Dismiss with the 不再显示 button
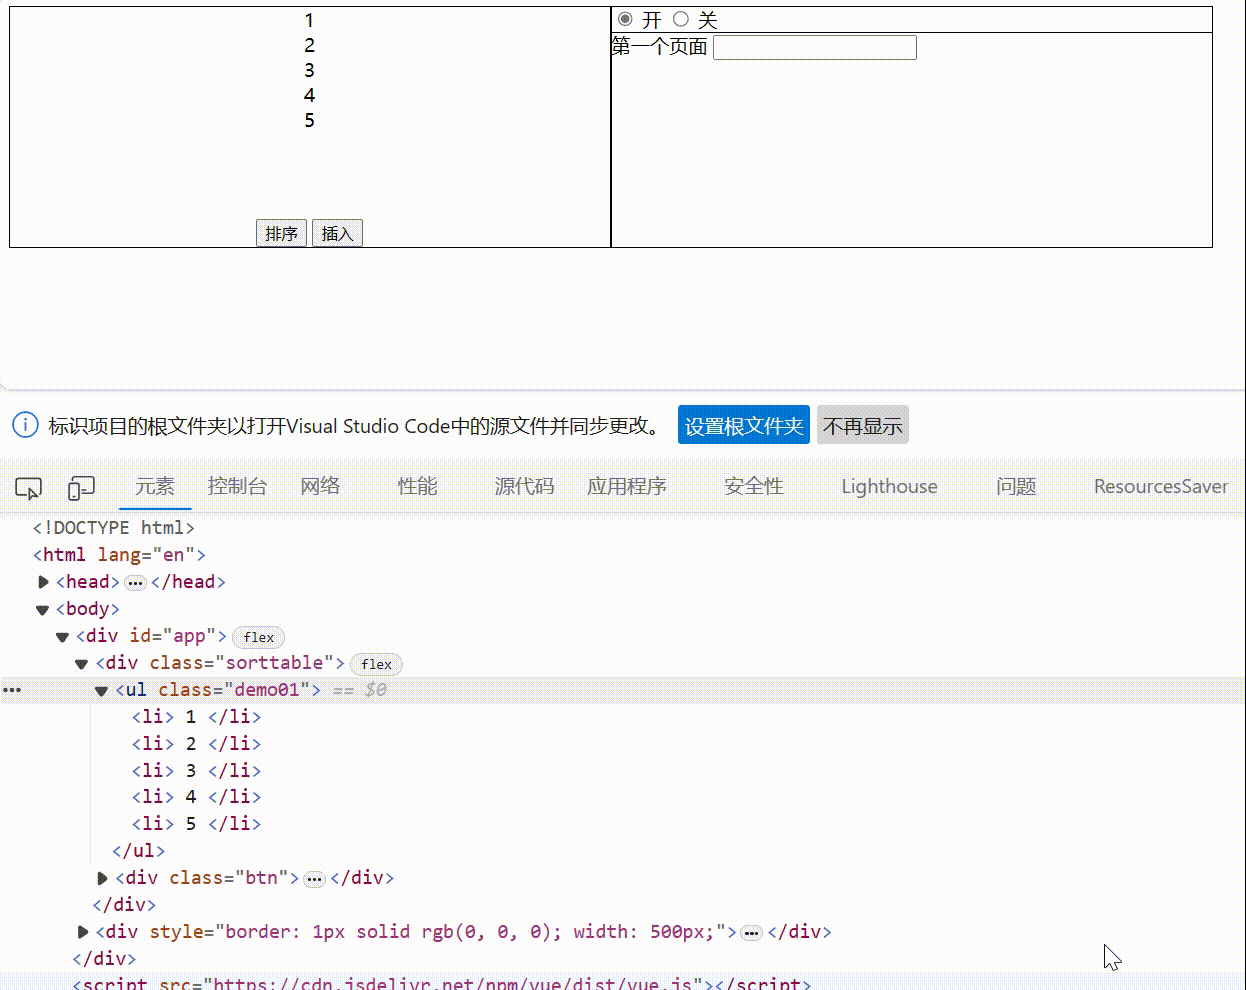Viewport: 1246px width, 990px height. [863, 425]
